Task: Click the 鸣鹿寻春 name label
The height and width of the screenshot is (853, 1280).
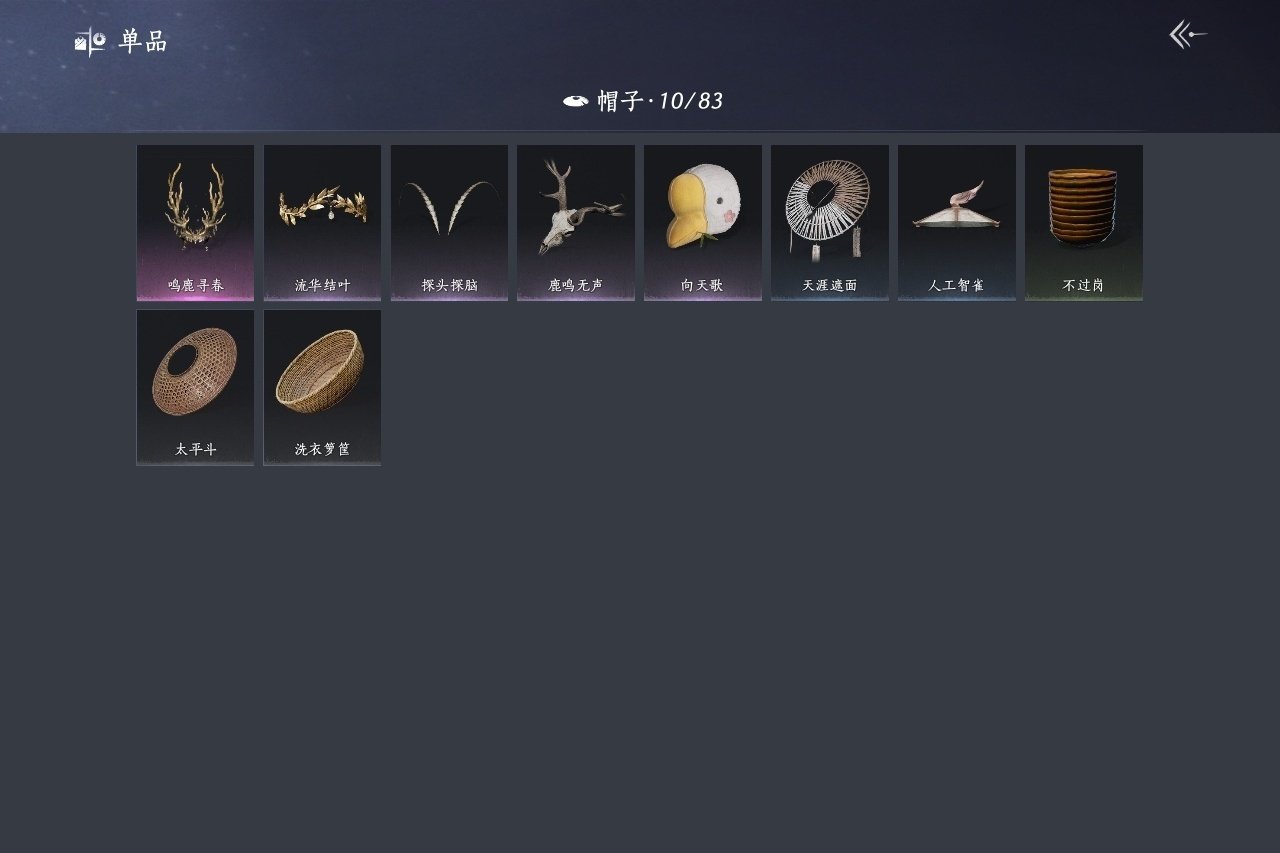Action: [196, 286]
